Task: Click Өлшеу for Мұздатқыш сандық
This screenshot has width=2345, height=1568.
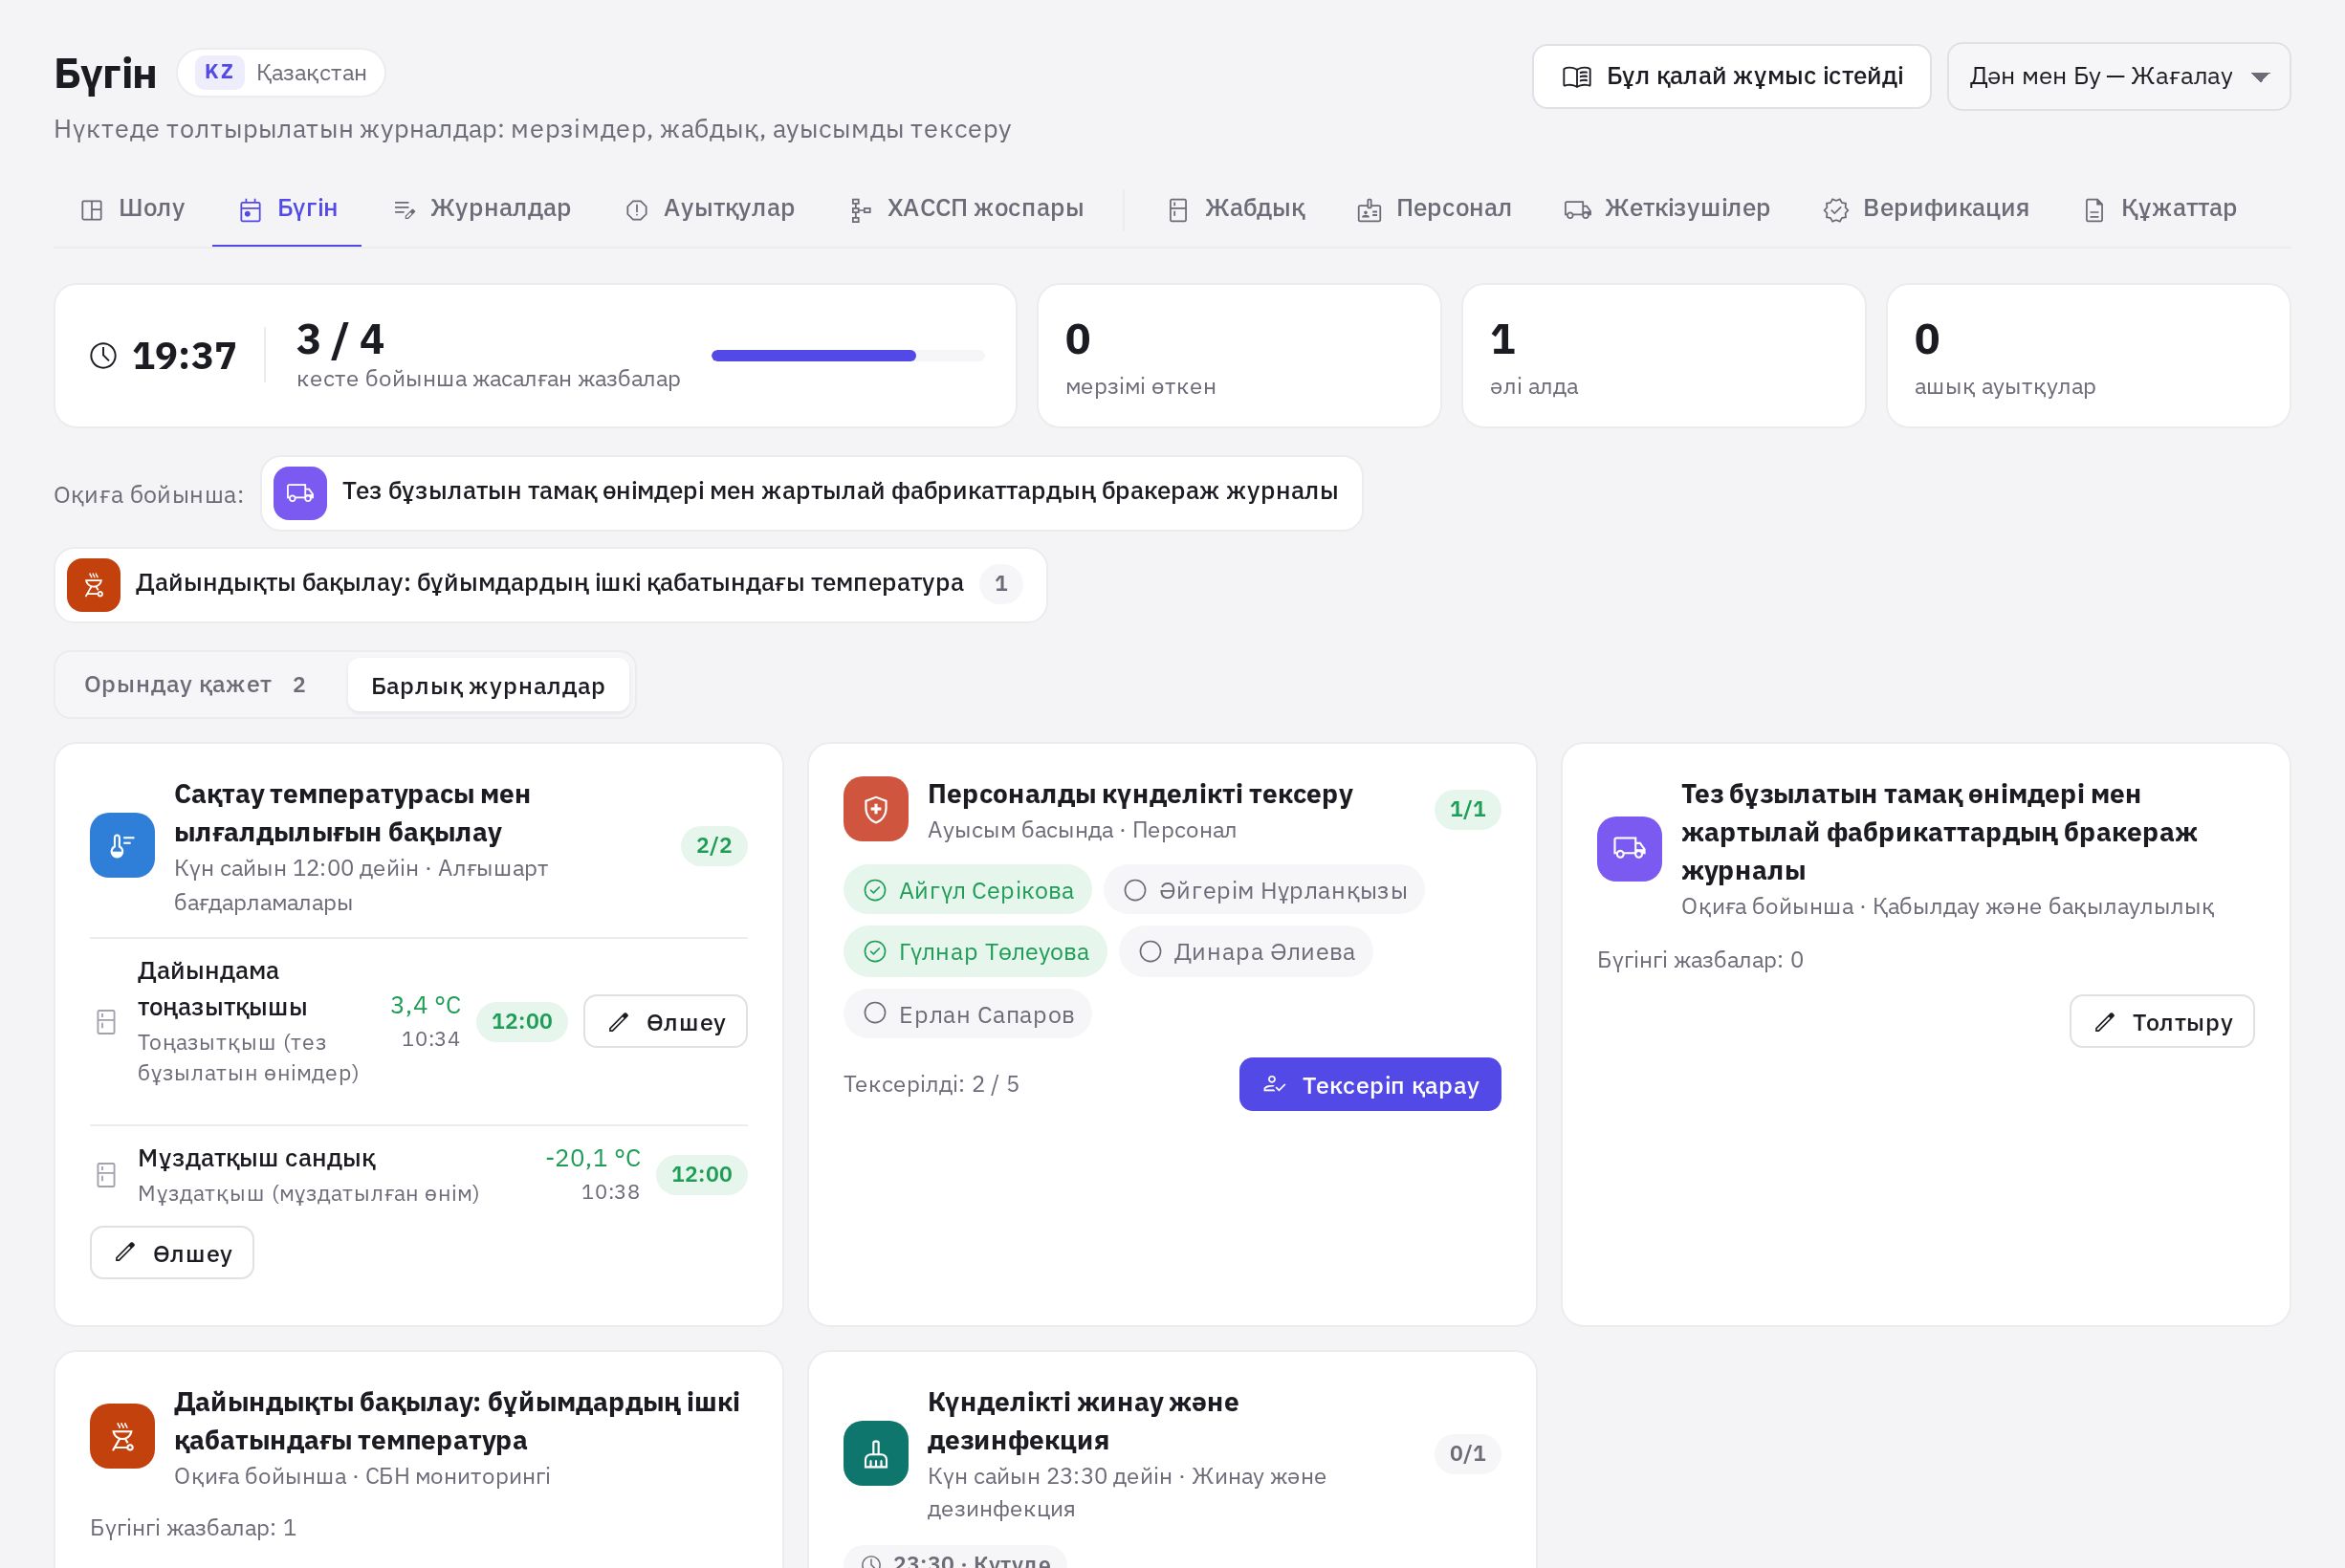Action: (x=172, y=1253)
